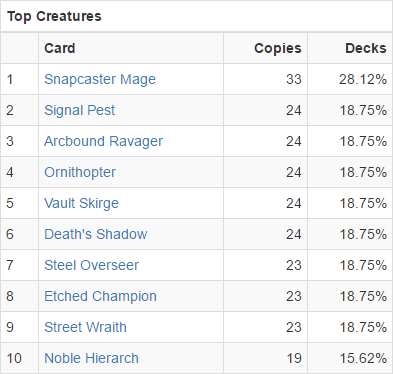Image resolution: width=393 pixels, height=374 pixels.
Task: Select the Etched Champion link
Action: [x=100, y=296]
